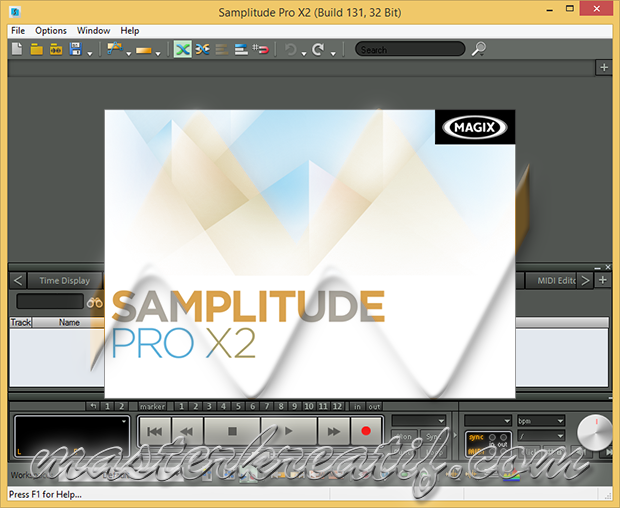Open the redo history dropdown arrow
The width and height of the screenshot is (620, 508).
(333, 54)
